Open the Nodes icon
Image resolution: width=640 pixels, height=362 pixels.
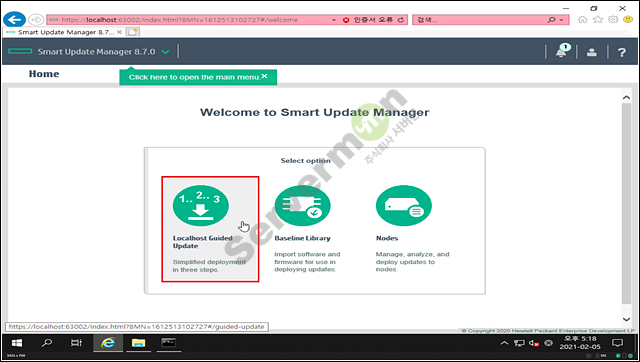(x=404, y=206)
